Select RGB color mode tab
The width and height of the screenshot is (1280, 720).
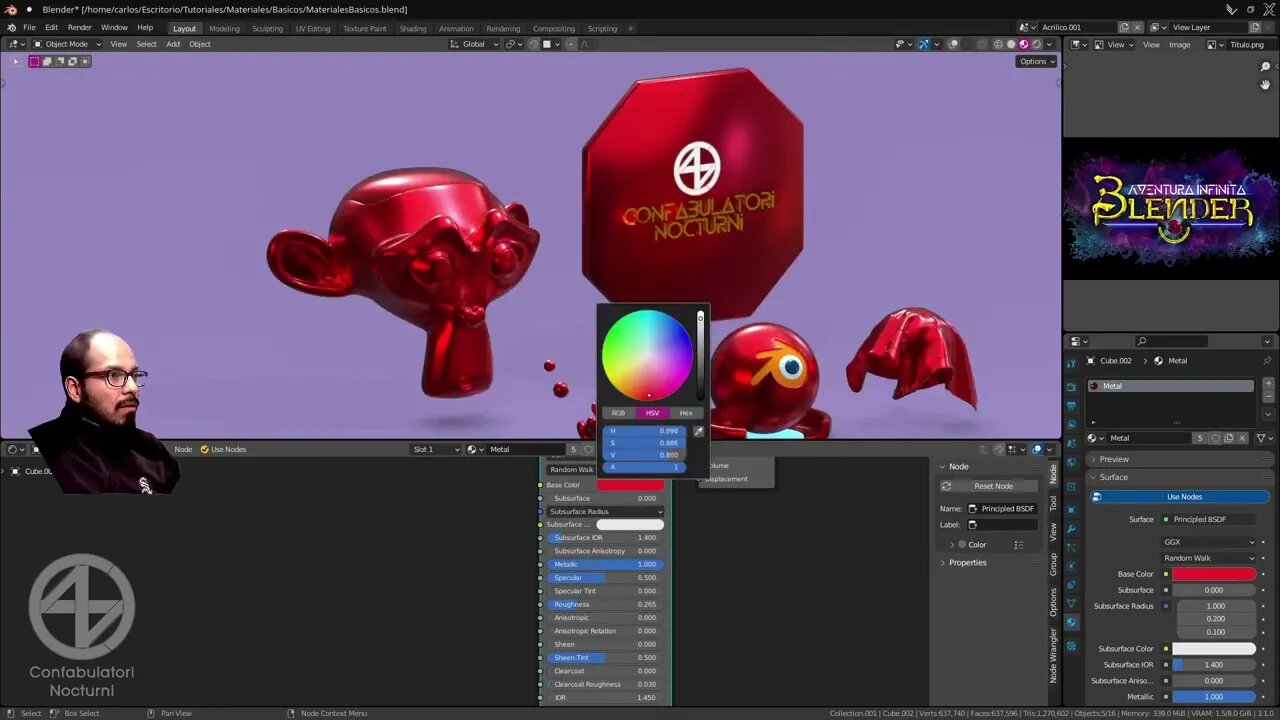(x=618, y=413)
